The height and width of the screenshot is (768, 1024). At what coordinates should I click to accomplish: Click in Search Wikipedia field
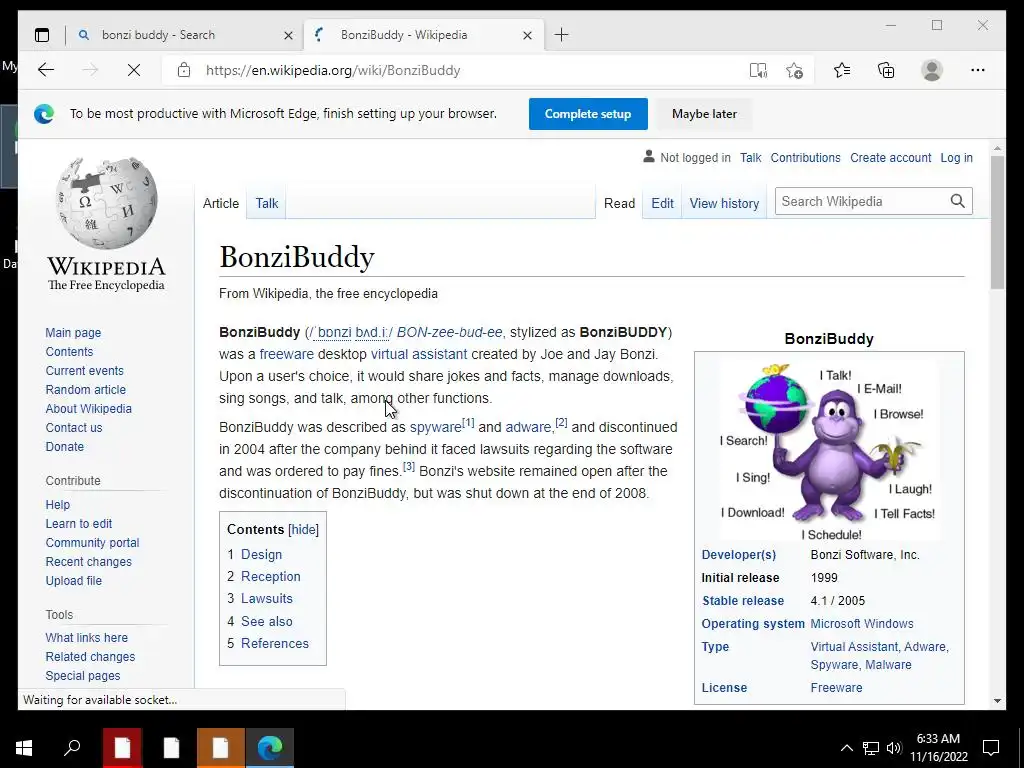coord(861,201)
